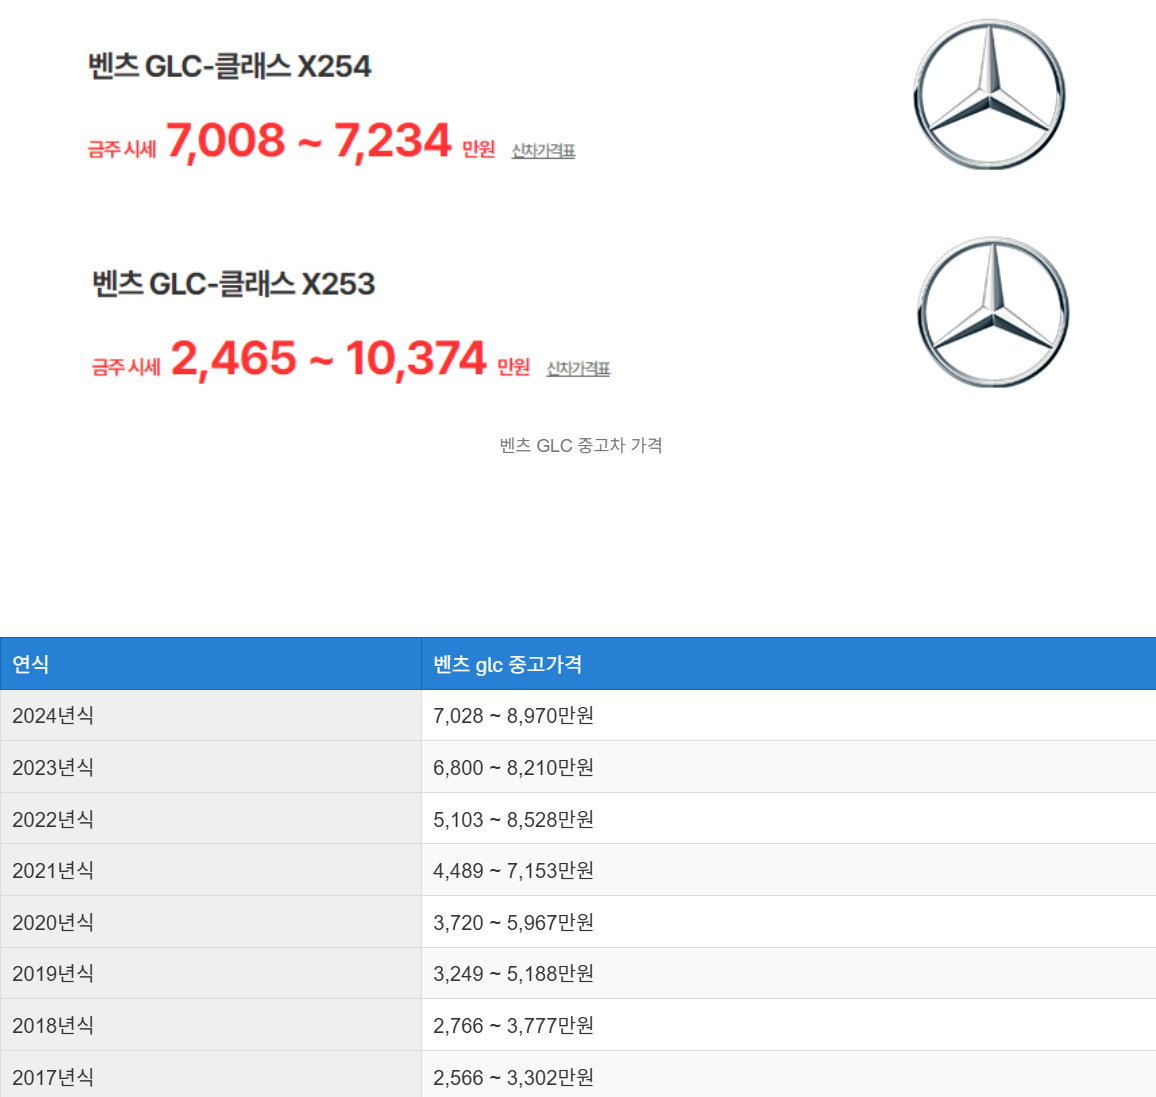
Task: Select the 벤츠 GLC-클래스 X254 heading
Action: 229,66
